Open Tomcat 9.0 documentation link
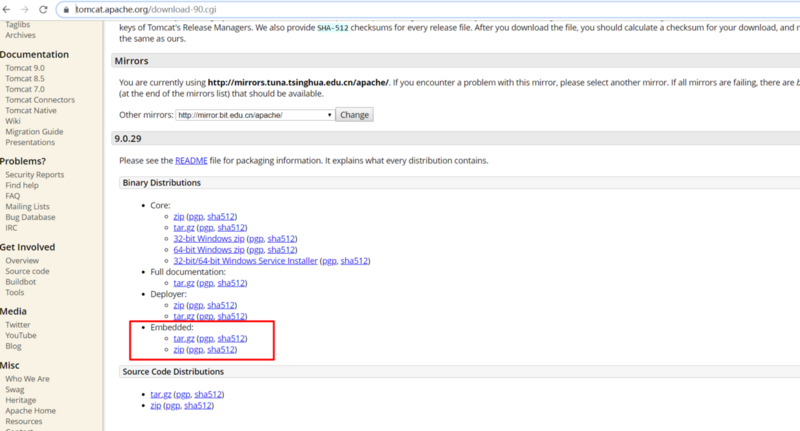 (x=25, y=68)
